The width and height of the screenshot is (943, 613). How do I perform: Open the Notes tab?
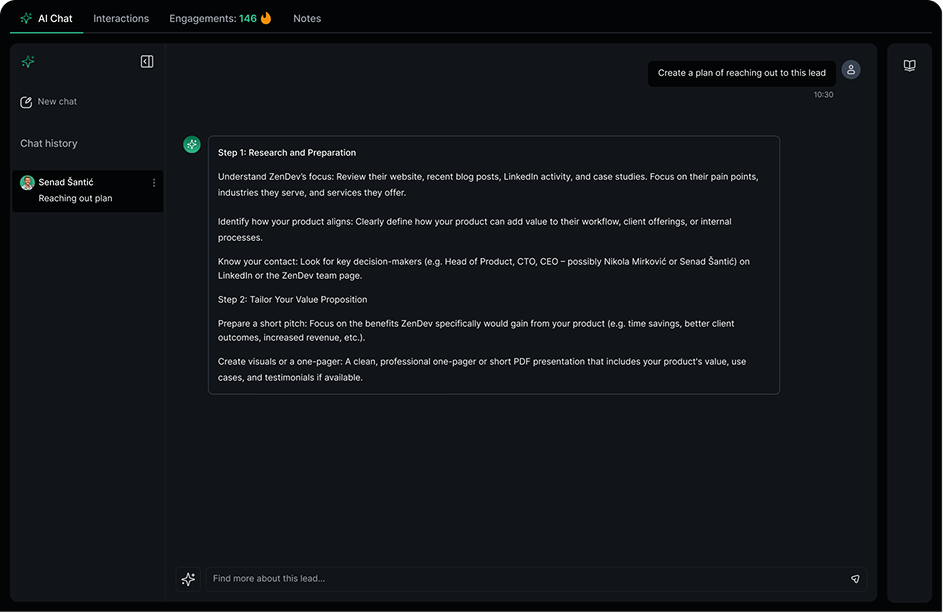tap(307, 18)
